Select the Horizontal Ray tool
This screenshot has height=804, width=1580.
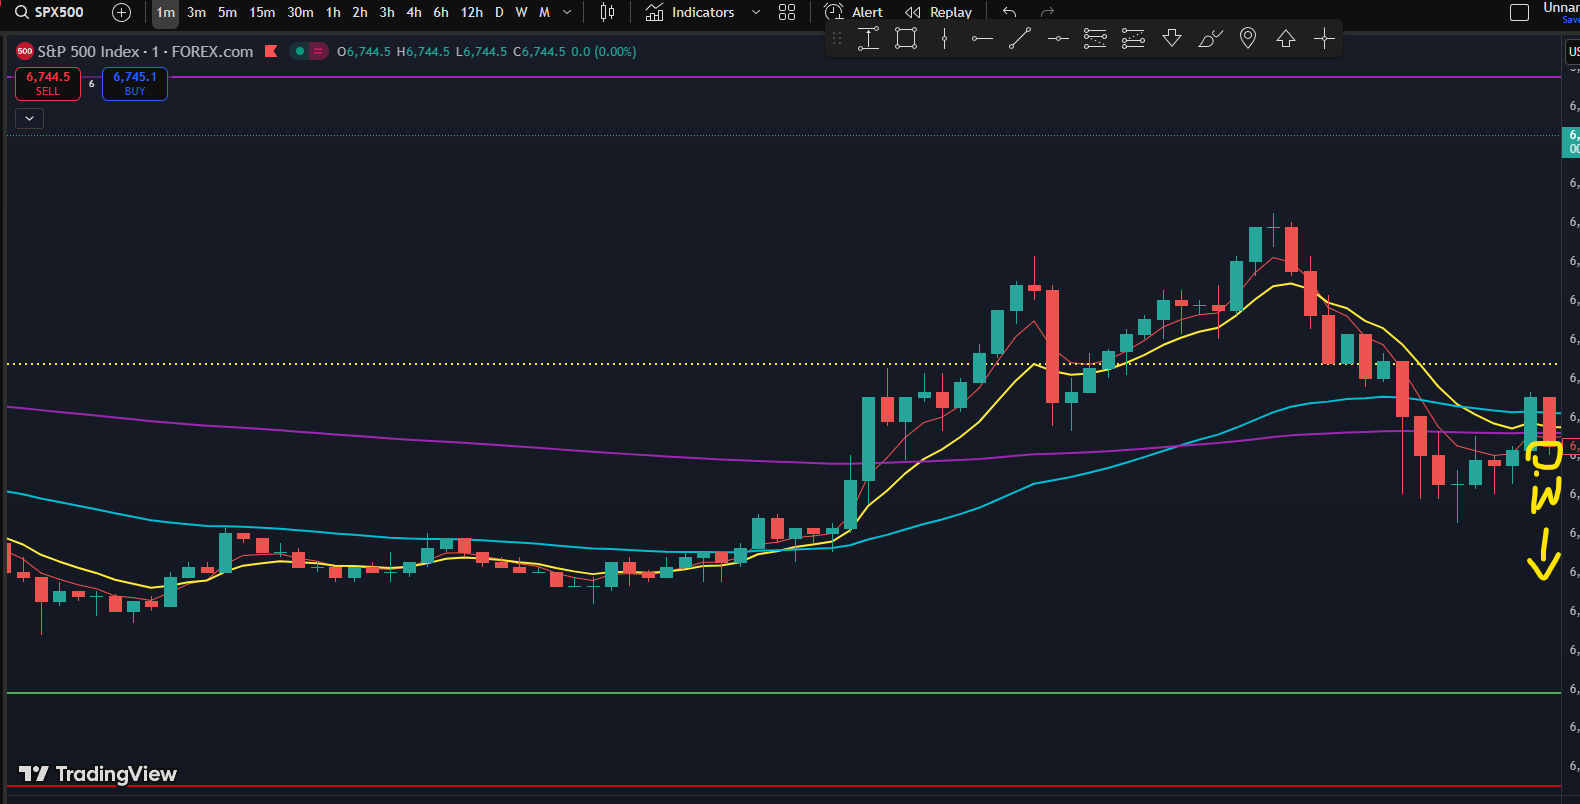pyautogui.click(x=982, y=39)
